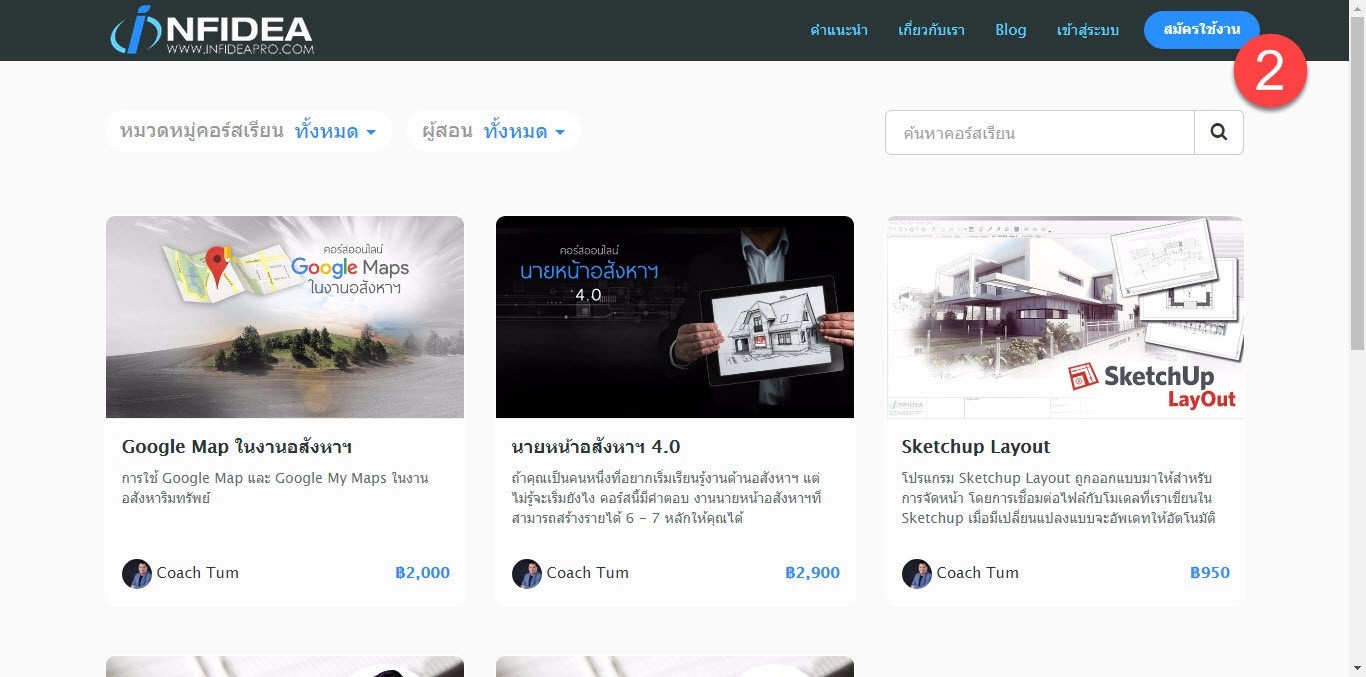1366x677 pixels.
Task: Click the นายหน้าอสังหาฯ 4.0 description text
Action: [668, 498]
